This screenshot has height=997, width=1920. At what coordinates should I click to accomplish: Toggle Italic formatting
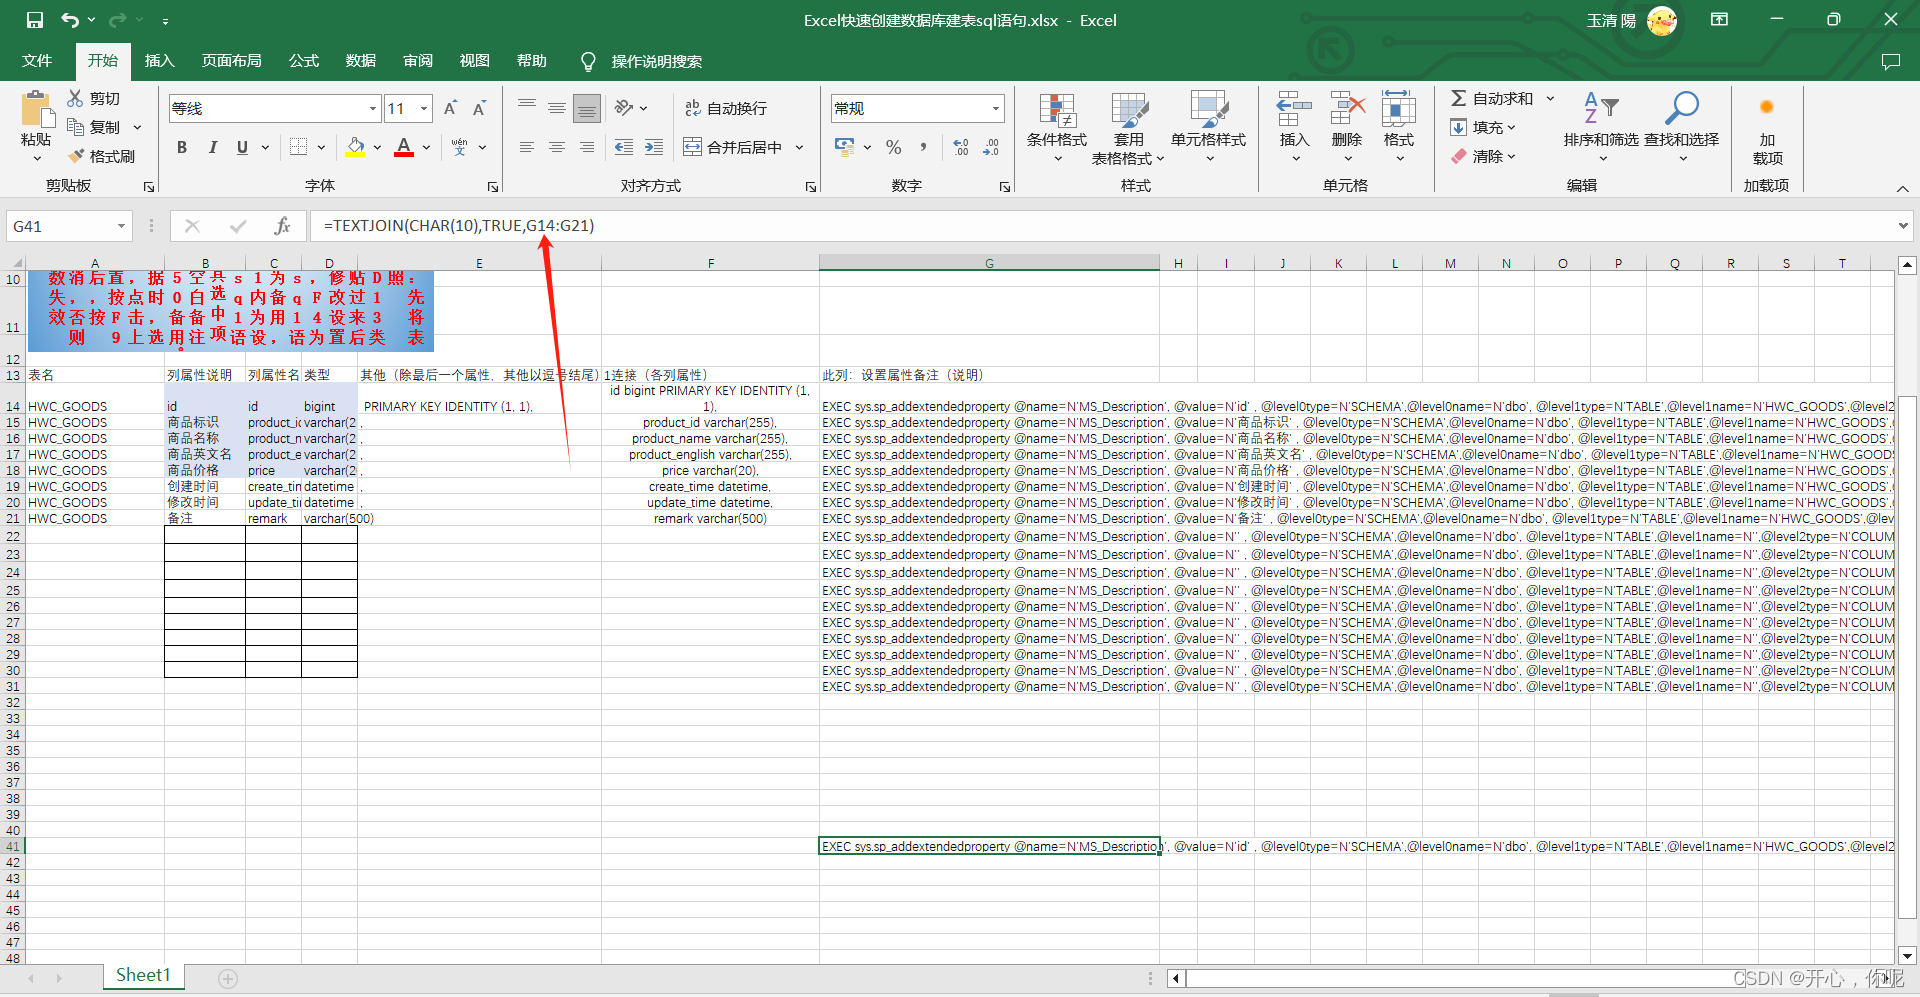coord(212,147)
